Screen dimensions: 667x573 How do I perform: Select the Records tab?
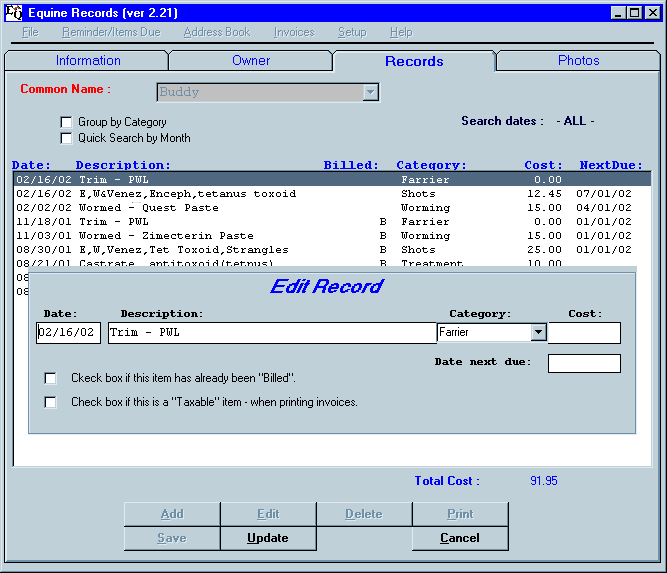[x=414, y=61]
